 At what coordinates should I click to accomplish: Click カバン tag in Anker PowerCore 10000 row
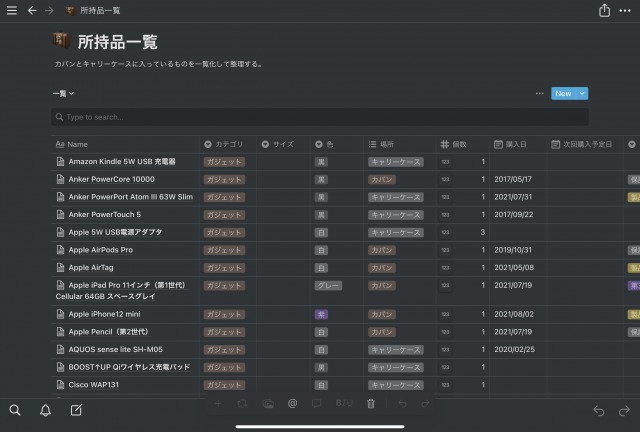tap(382, 180)
